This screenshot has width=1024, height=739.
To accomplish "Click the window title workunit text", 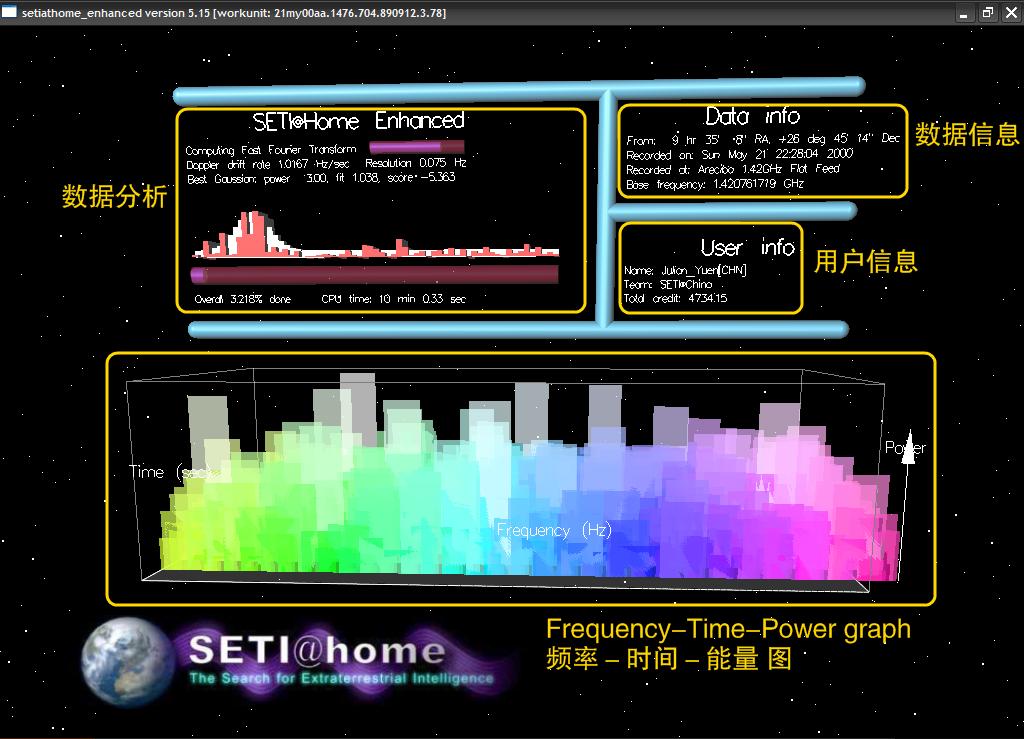I will pyautogui.click(x=329, y=12).
